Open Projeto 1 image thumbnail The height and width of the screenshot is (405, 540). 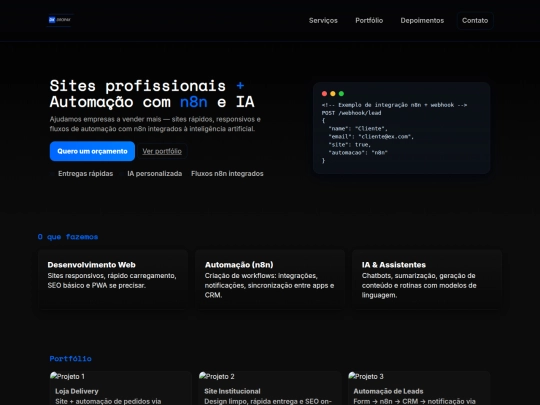[68, 376]
